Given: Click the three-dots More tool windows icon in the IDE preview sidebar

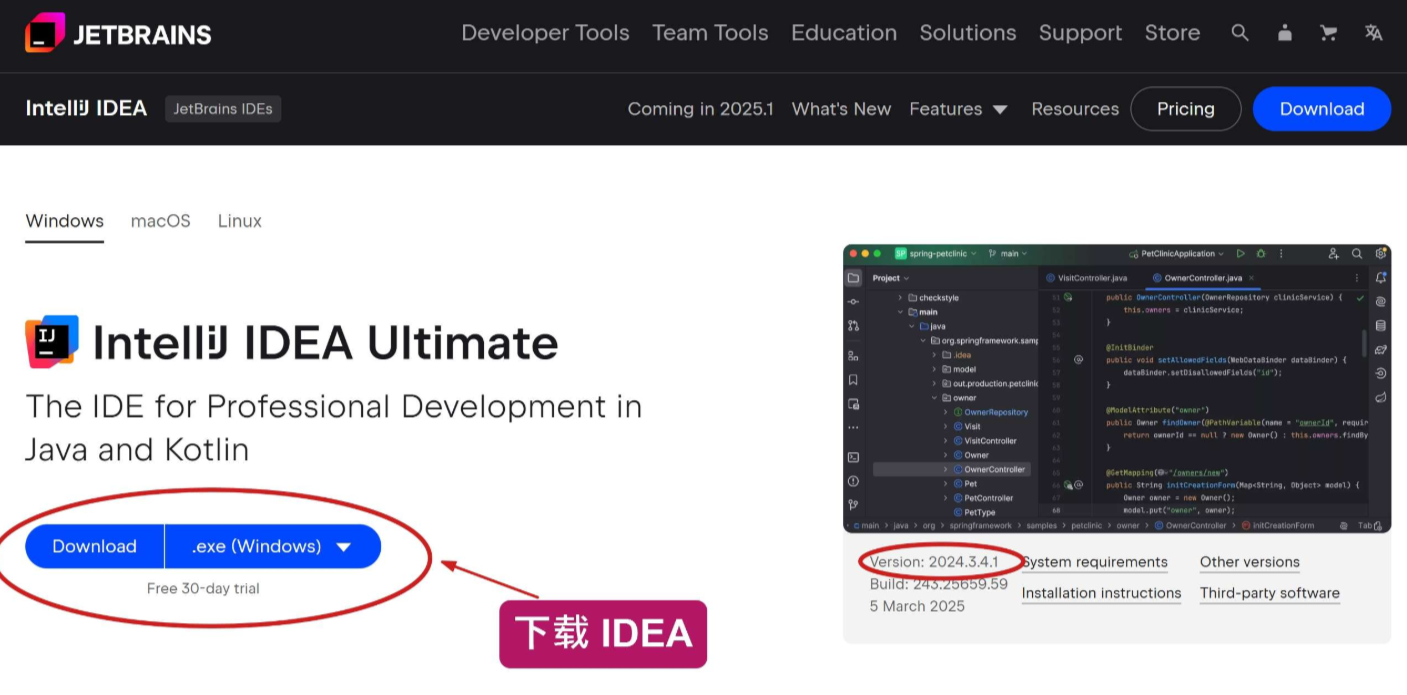Looking at the screenshot, I should pyautogui.click(x=853, y=428).
